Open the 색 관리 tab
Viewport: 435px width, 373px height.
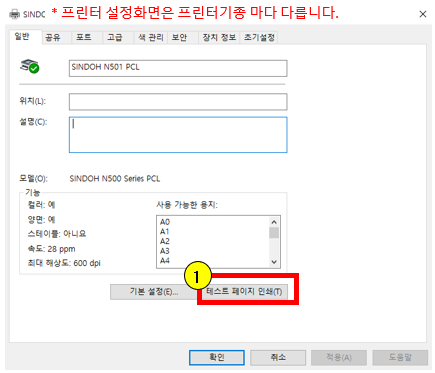click(x=150, y=38)
